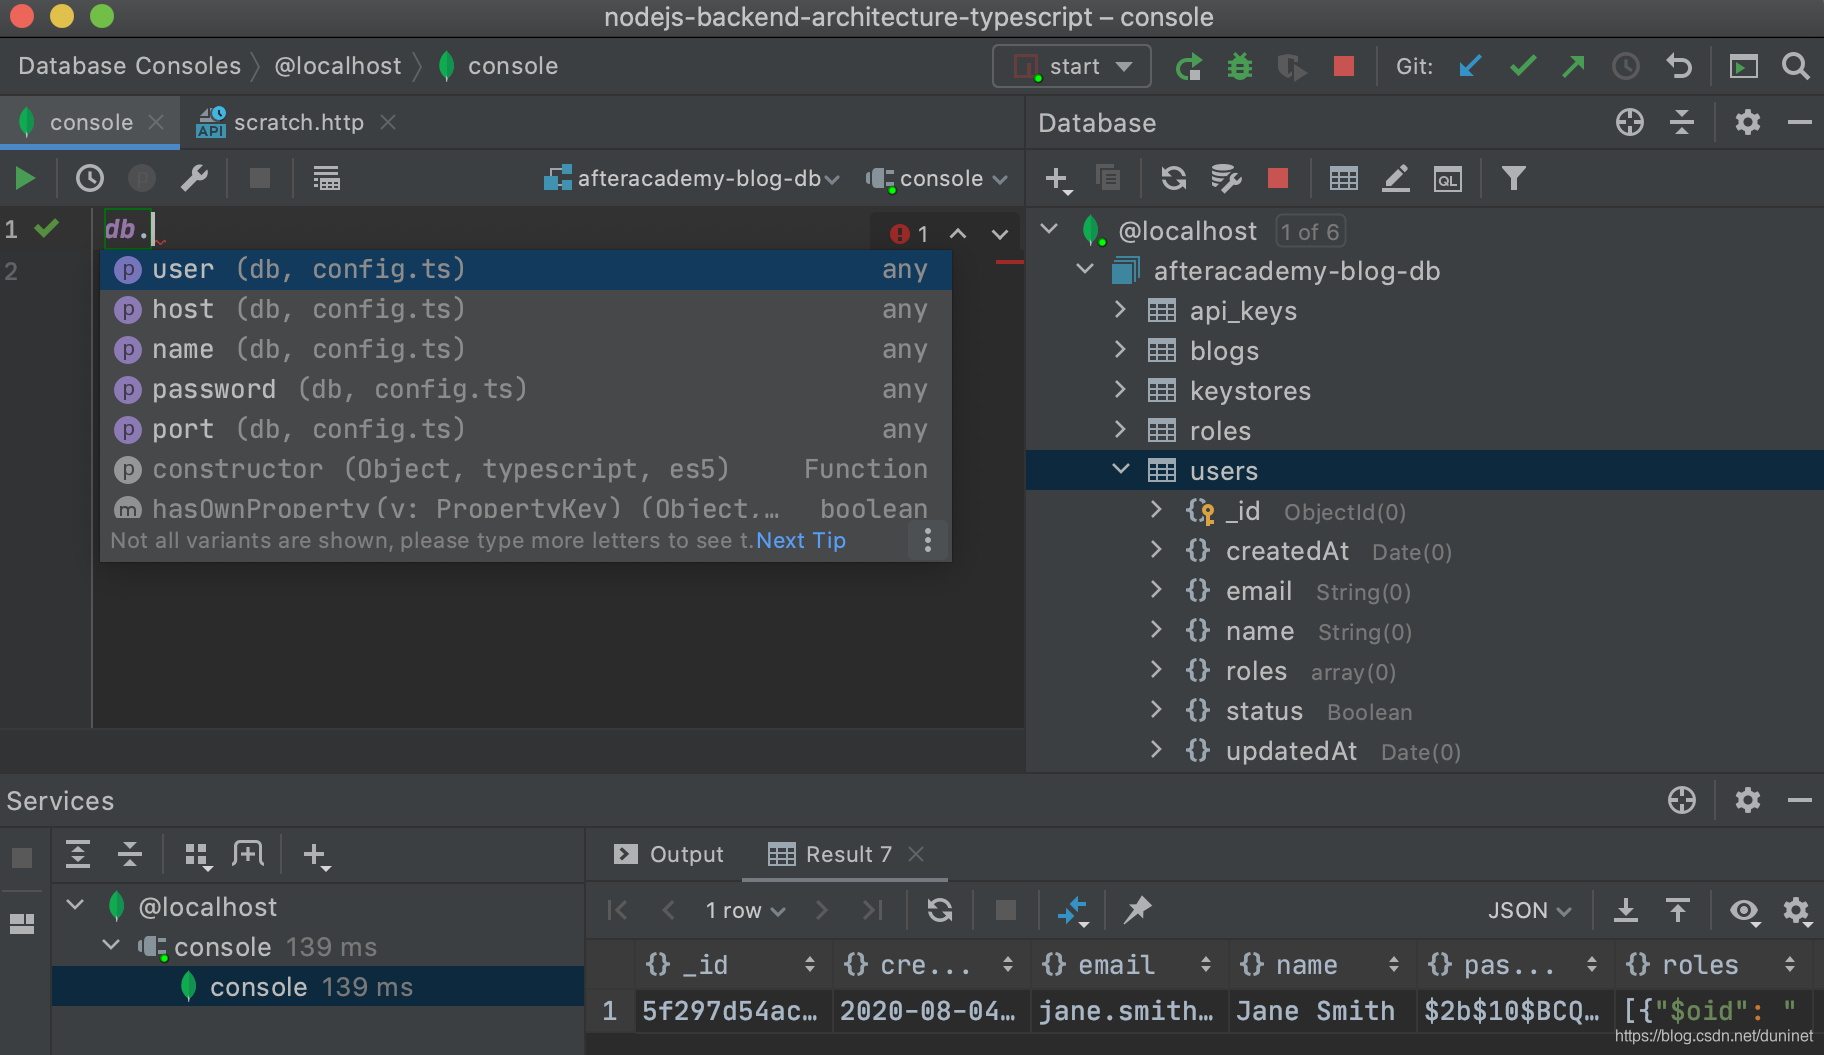The image size is (1824, 1055).
Task: Collapse the users collection node
Action: click(1120, 470)
